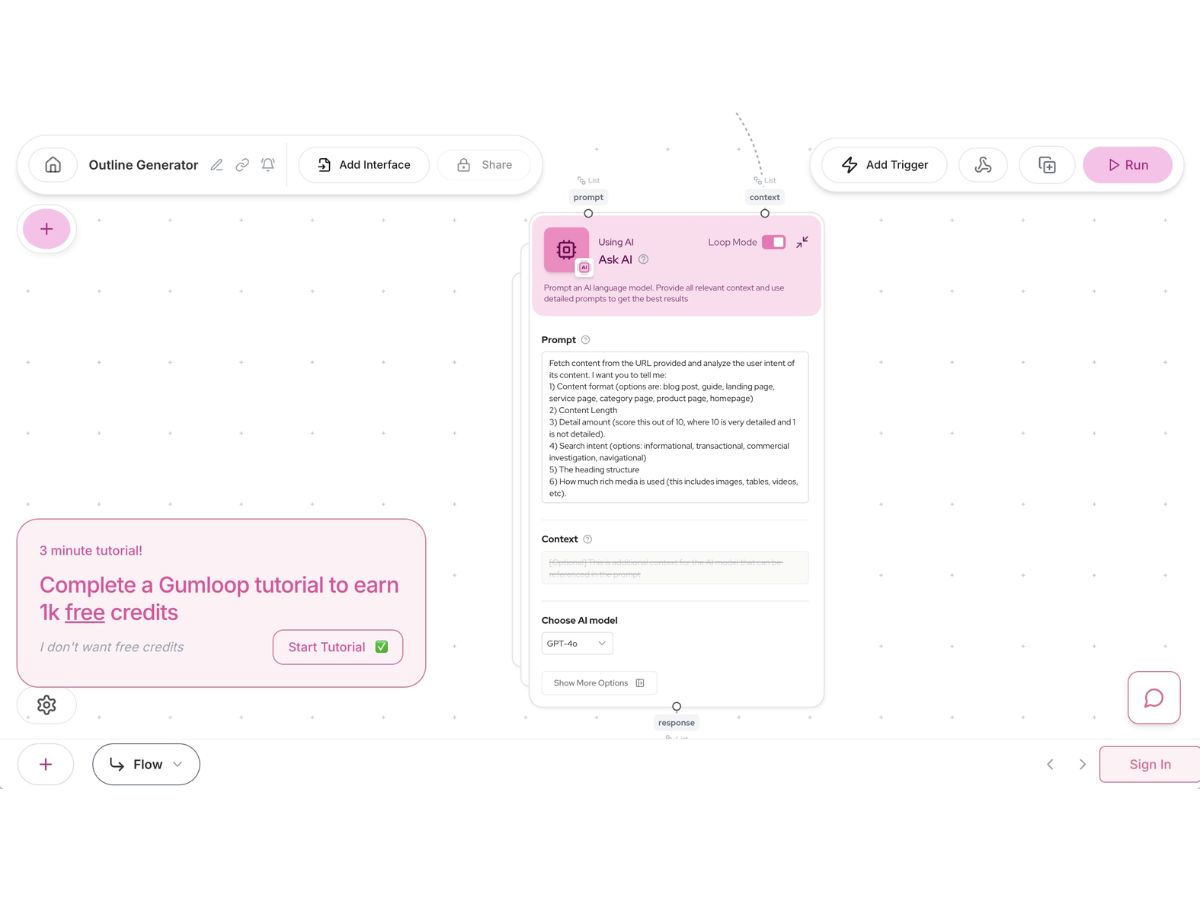Edit flow name with pencil icon
Screen dimensions: 1200x900
tap(217, 165)
